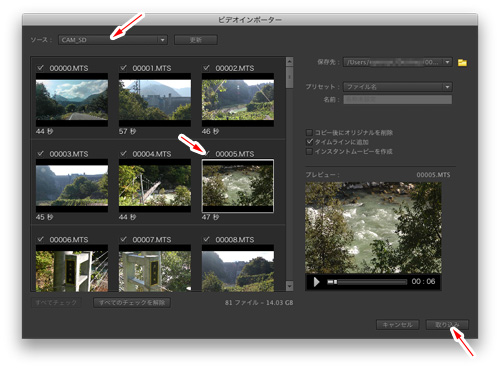This screenshot has width=500, height=369.
Task: Enable コピー後にオリジナルを削除 checkbox
Action: click(309, 132)
